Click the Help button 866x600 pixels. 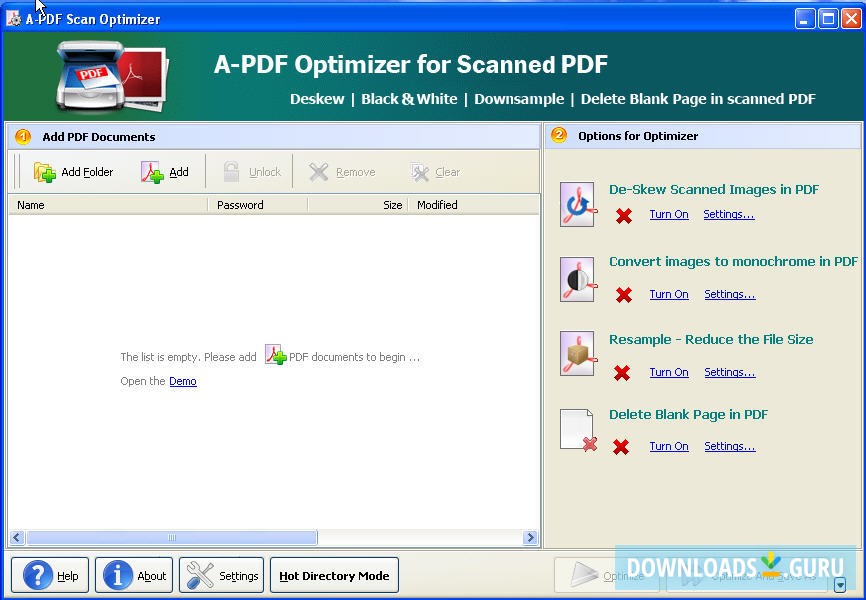[x=50, y=575]
